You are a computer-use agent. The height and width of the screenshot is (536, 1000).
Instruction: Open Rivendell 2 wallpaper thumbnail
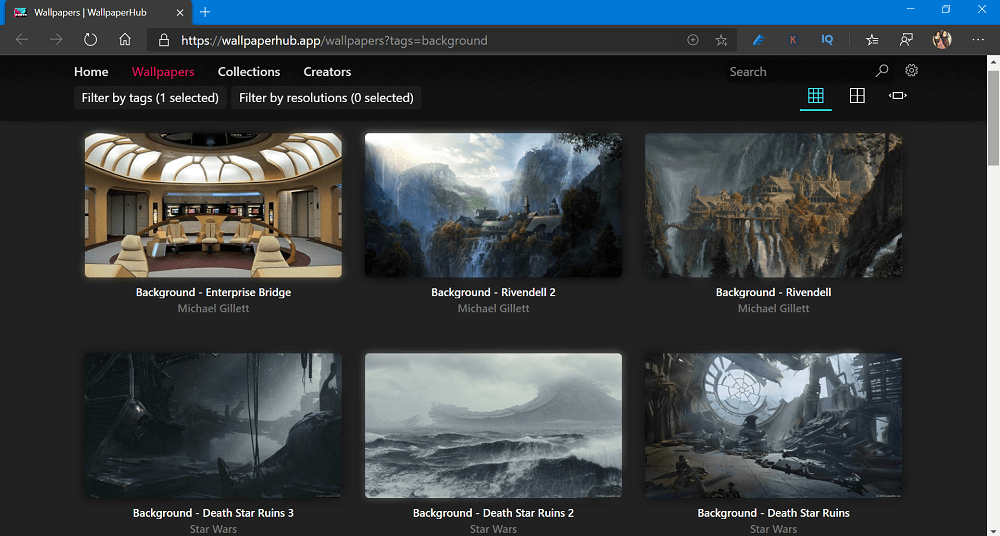493,205
